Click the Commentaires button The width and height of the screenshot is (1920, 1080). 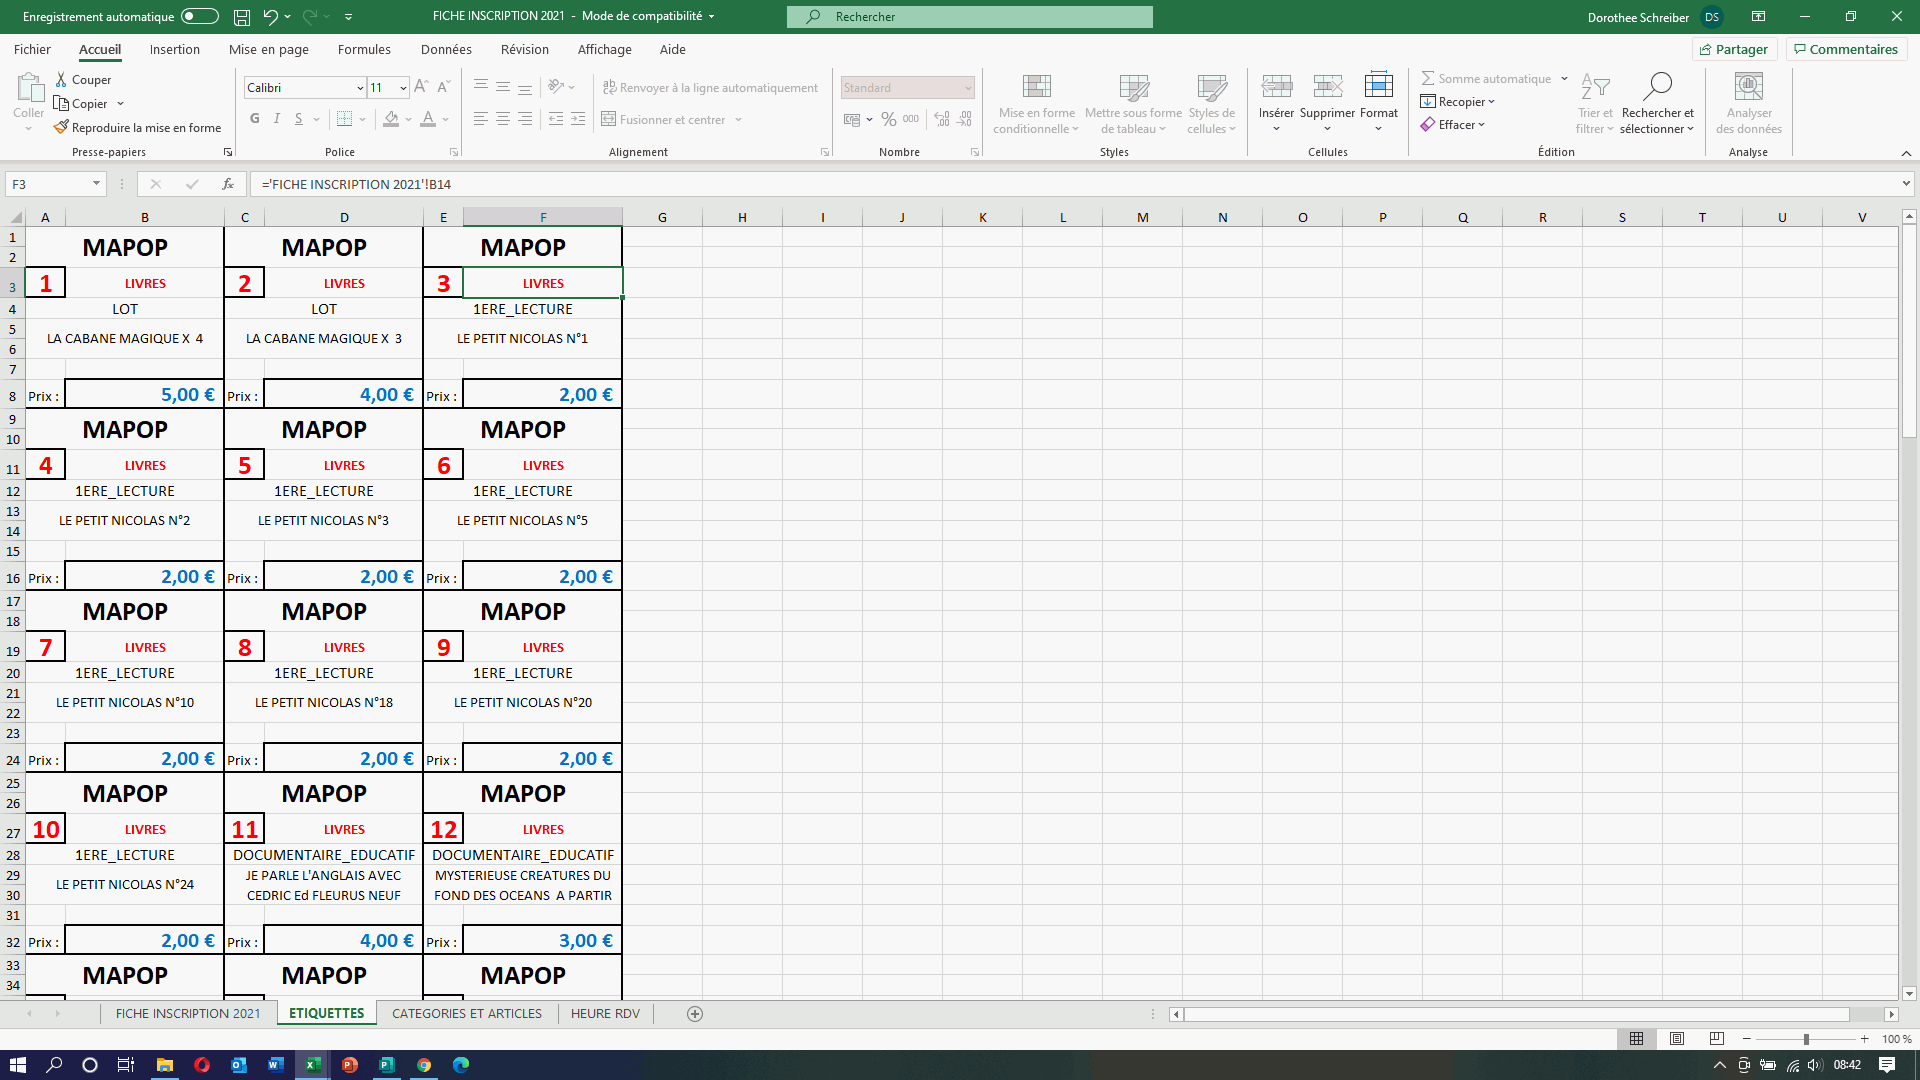tap(1846, 49)
